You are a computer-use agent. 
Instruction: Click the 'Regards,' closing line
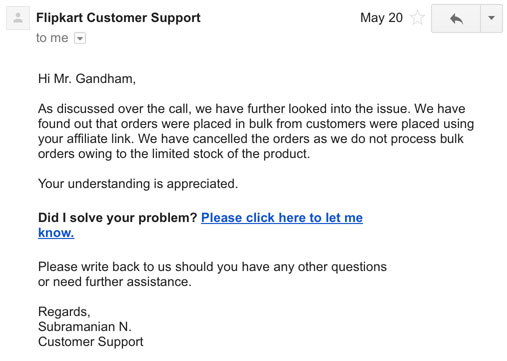[x=64, y=312]
